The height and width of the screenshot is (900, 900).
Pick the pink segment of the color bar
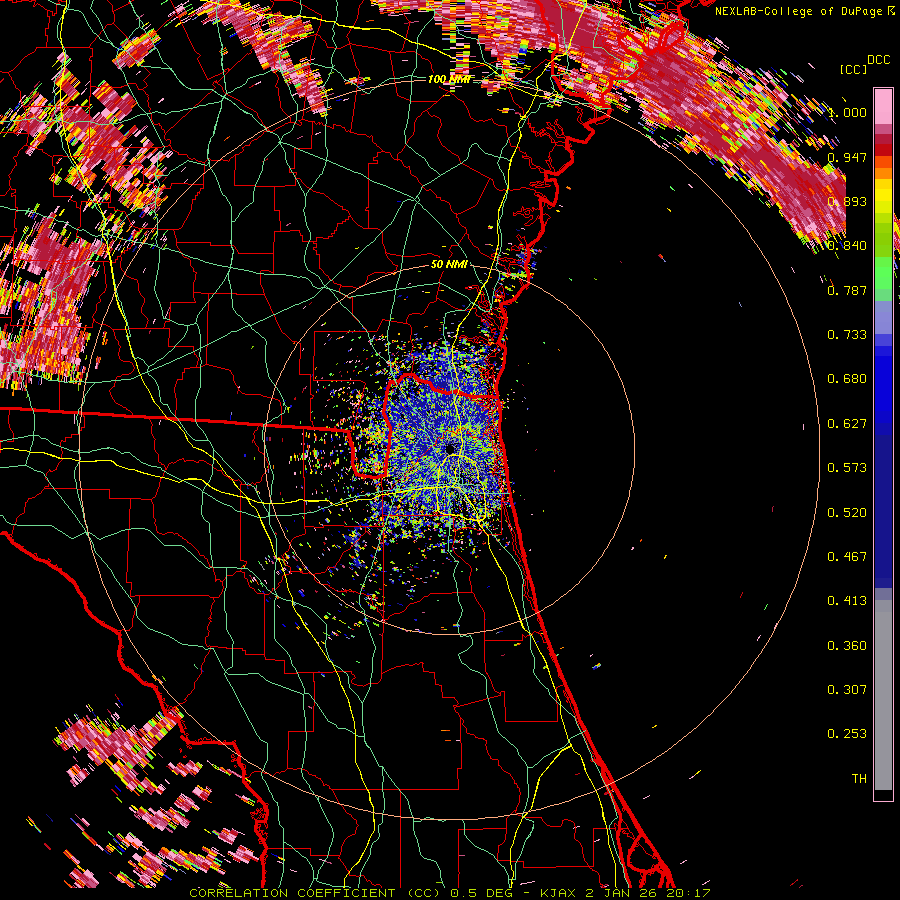pyautogui.click(x=883, y=107)
